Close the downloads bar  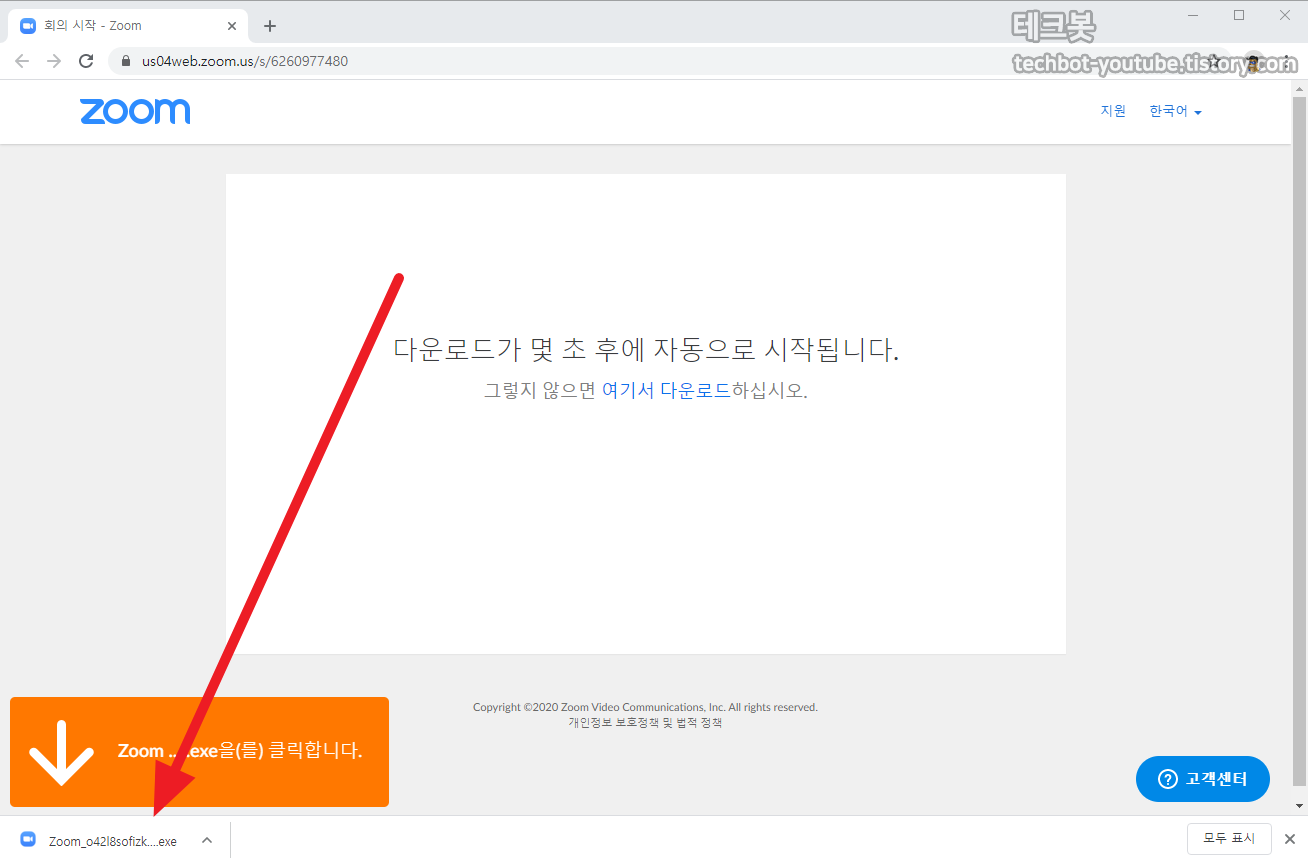1290,839
